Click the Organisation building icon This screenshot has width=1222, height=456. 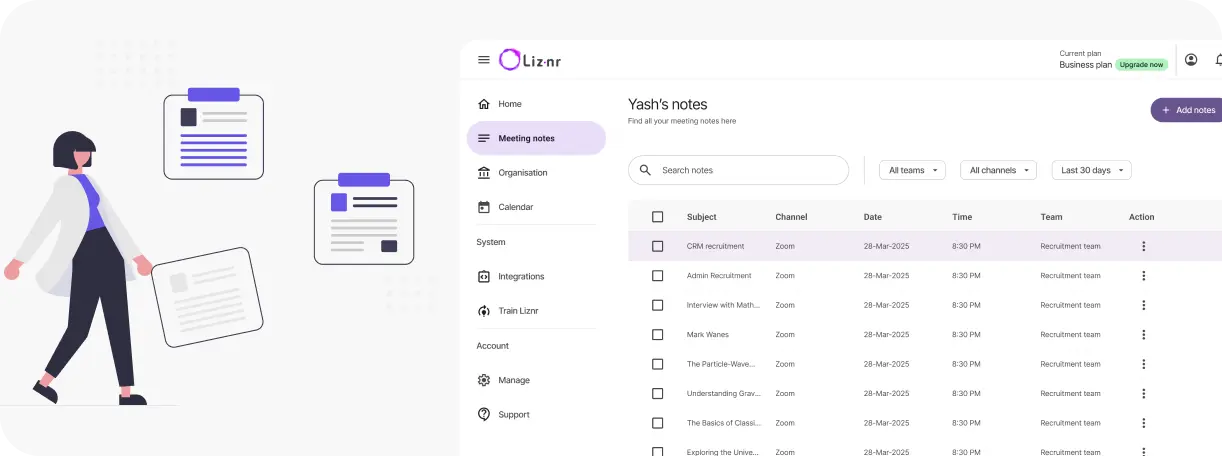[484, 173]
